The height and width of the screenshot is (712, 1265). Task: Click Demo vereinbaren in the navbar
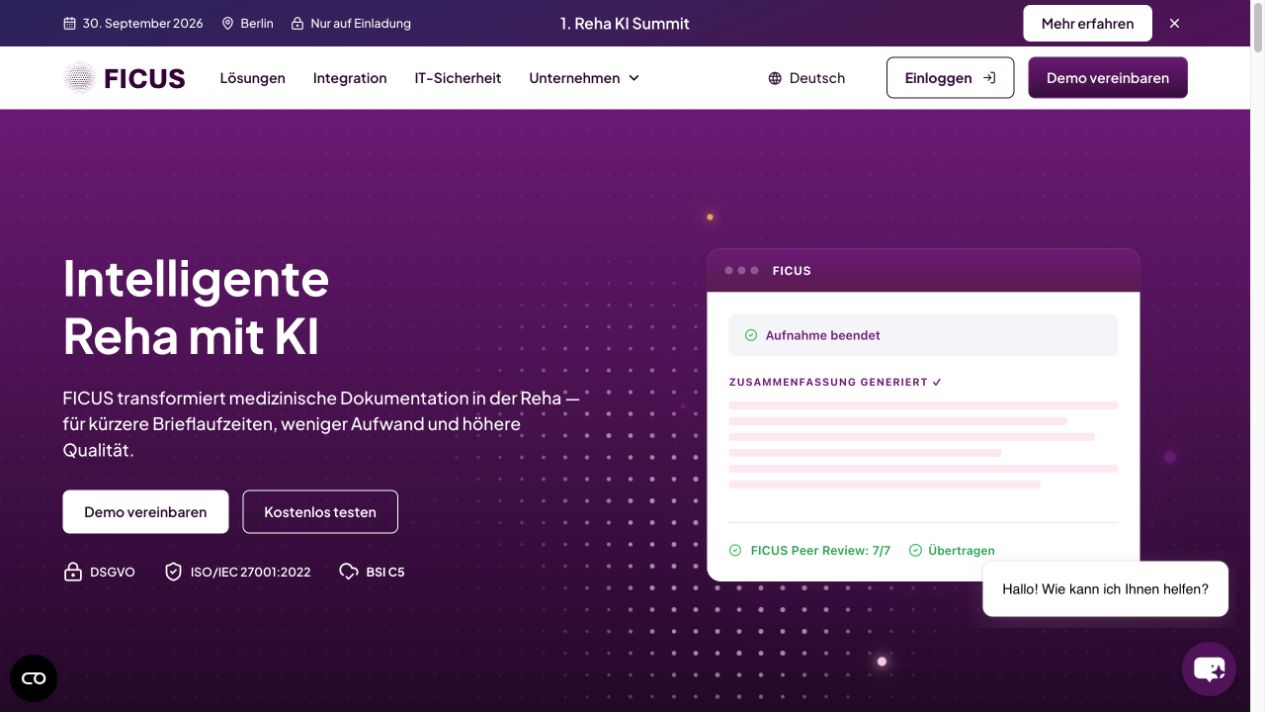coord(1107,78)
